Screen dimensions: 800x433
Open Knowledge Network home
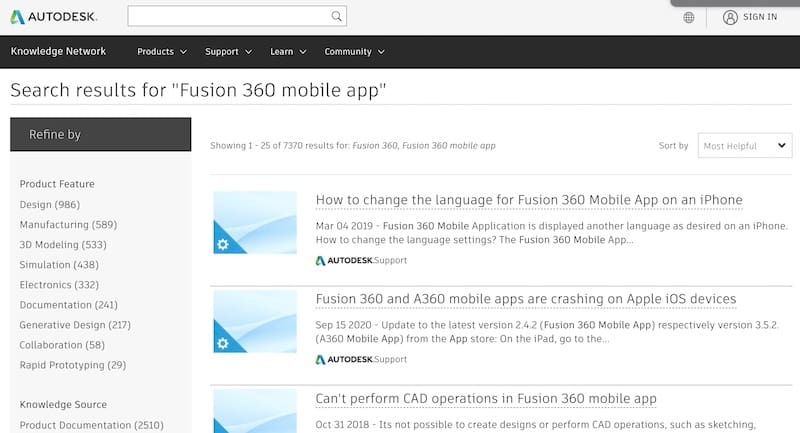coord(58,52)
